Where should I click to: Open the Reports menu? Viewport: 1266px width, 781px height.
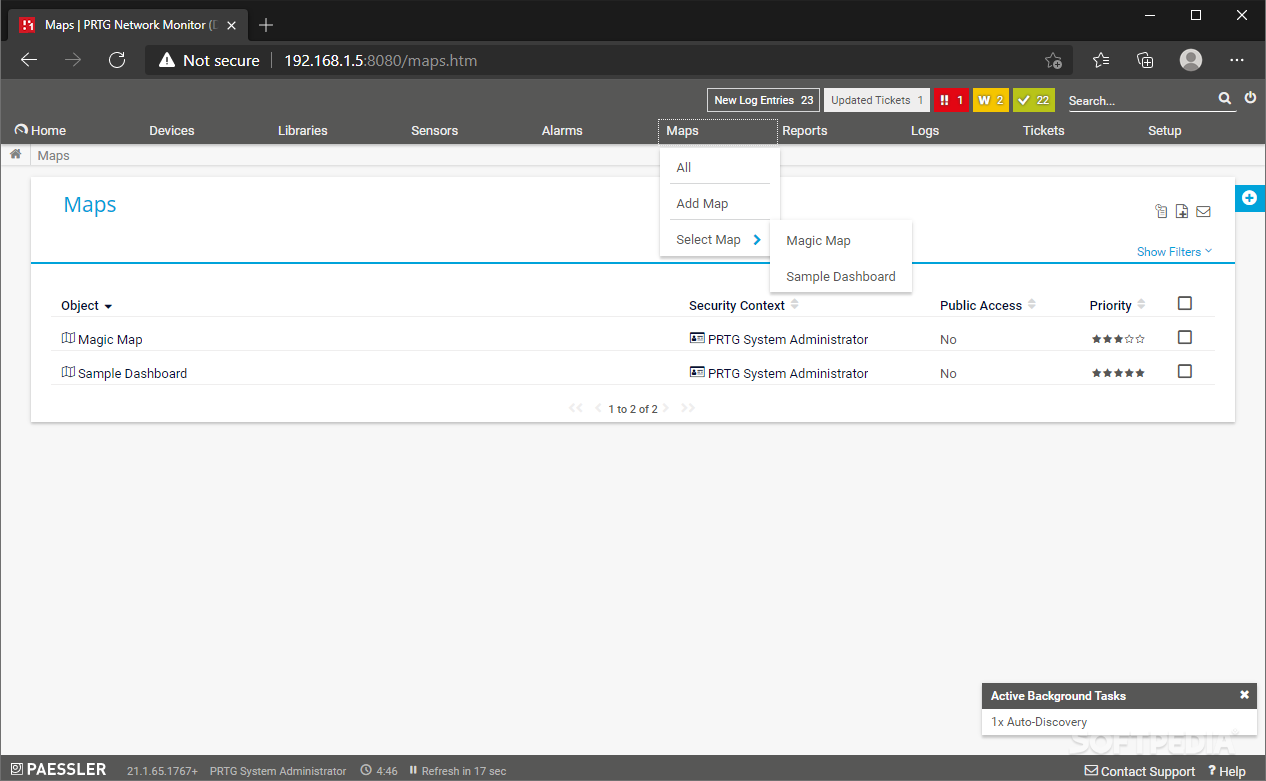pos(805,131)
